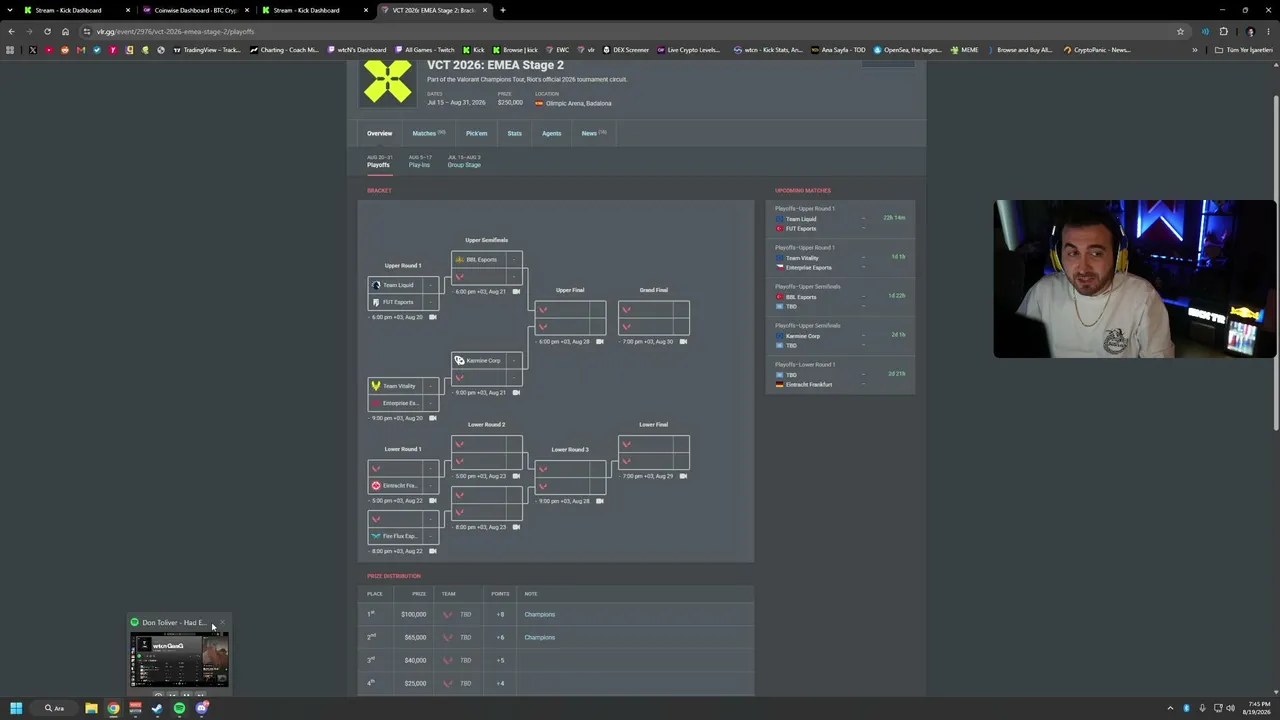Open the video icon for Liquid vs FUT match
This screenshot has width=1280, height=720.
[x=433, y=317]
